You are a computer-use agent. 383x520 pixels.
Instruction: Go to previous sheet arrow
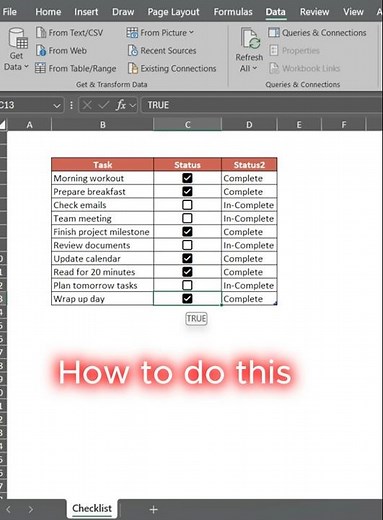(x=9, y=509)
